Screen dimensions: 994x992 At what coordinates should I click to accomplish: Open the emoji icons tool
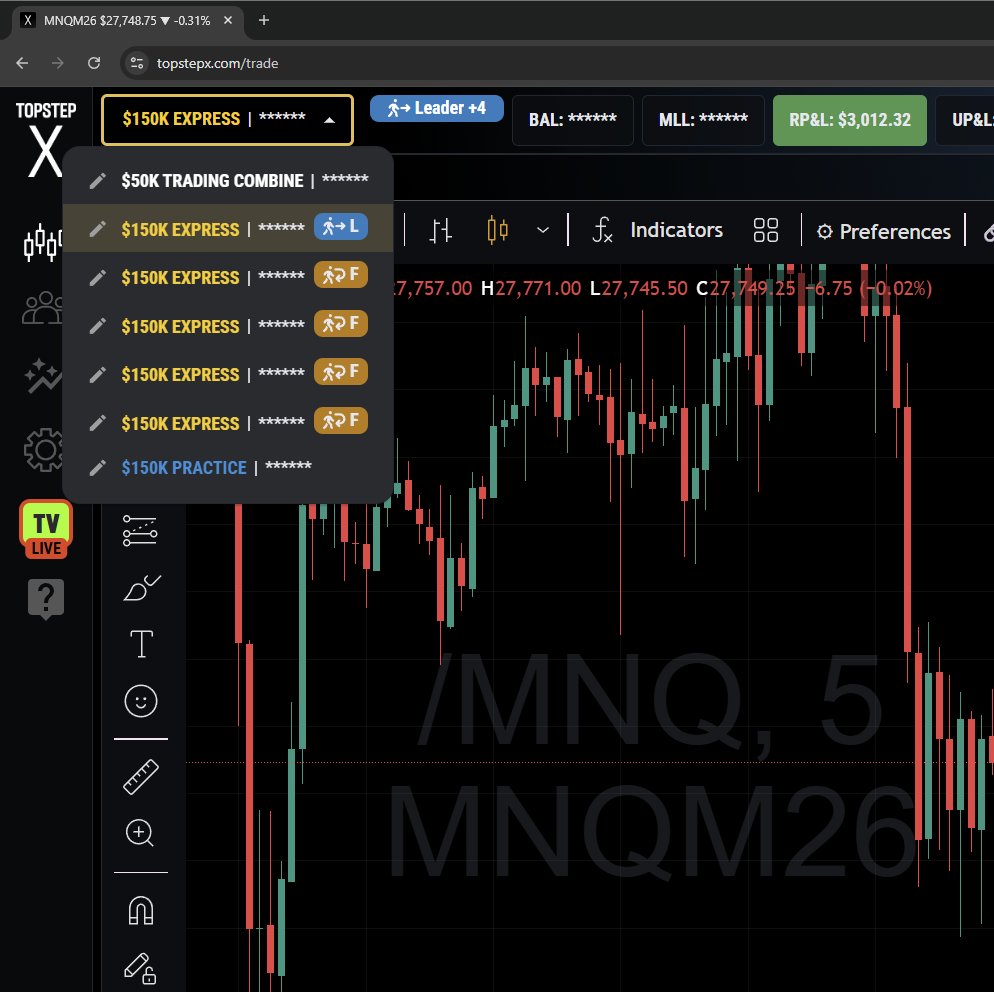(141, 701)
